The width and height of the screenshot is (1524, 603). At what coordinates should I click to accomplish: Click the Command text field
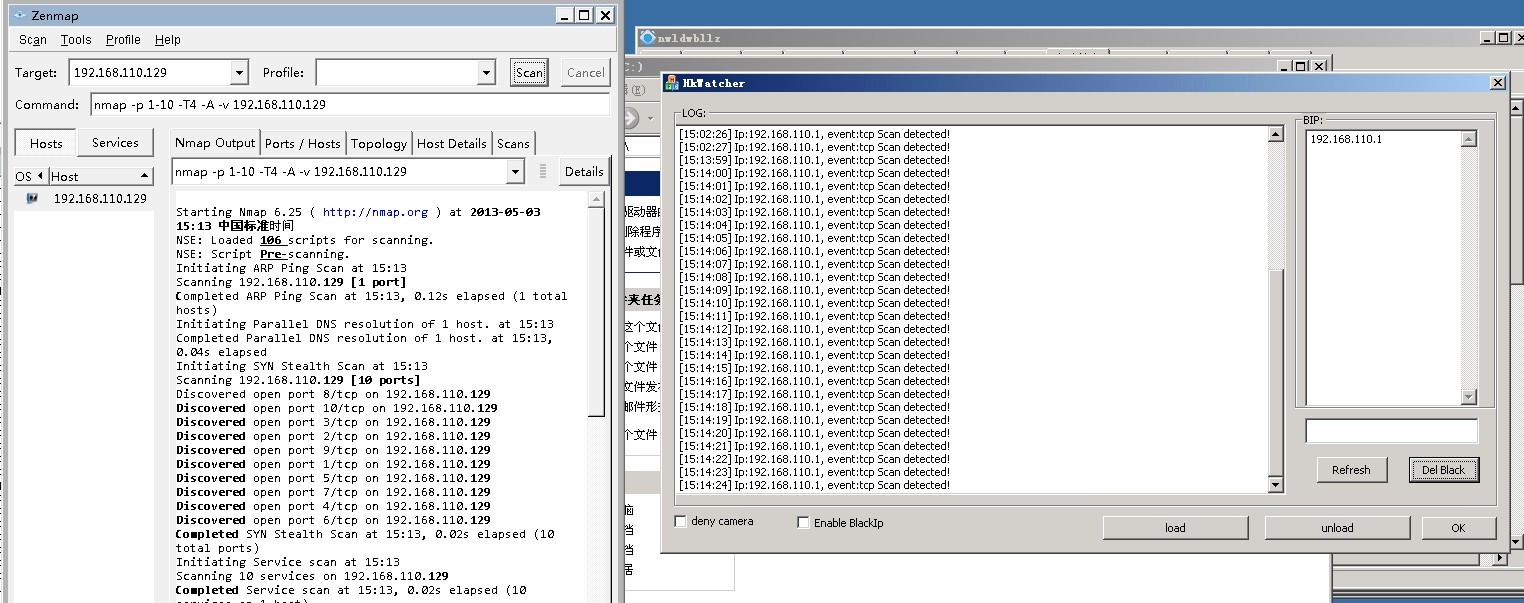350,104
